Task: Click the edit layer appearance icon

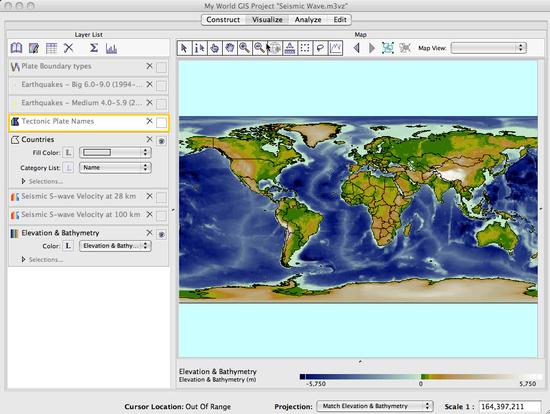Action: pos(34,48)
